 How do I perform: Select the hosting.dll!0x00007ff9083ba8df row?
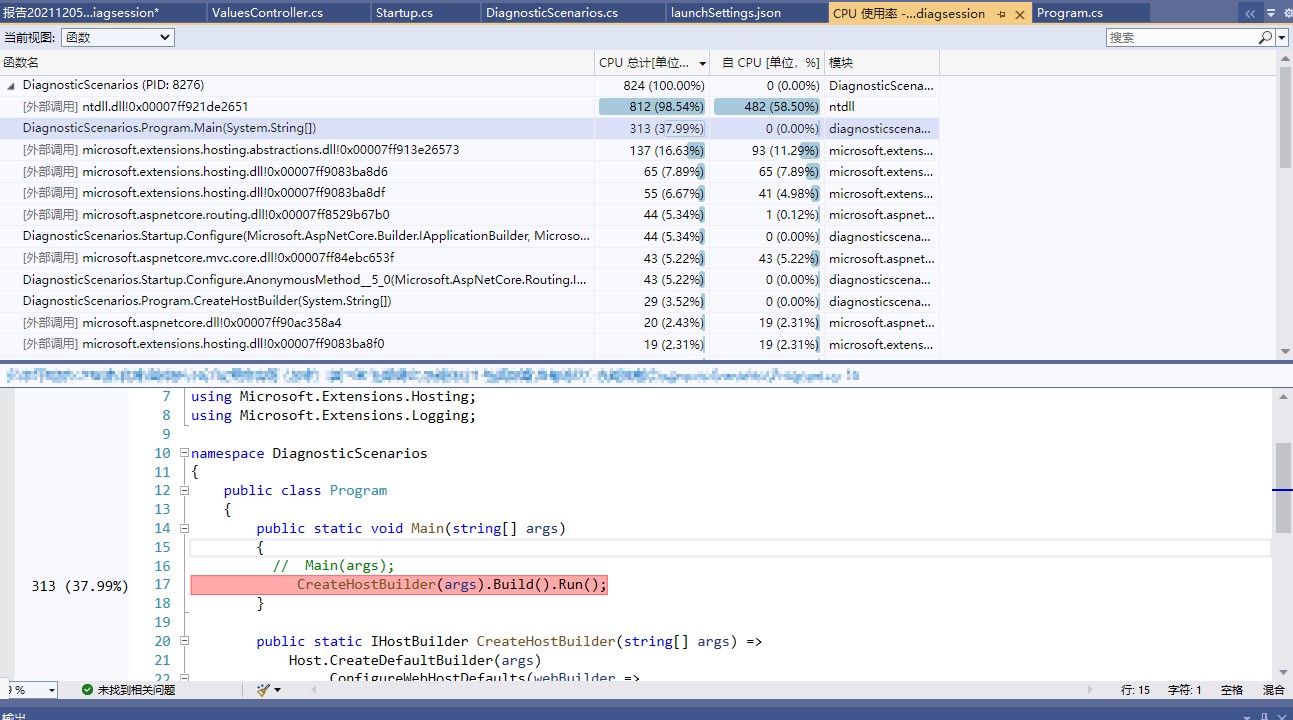click(x=470, y=193)
